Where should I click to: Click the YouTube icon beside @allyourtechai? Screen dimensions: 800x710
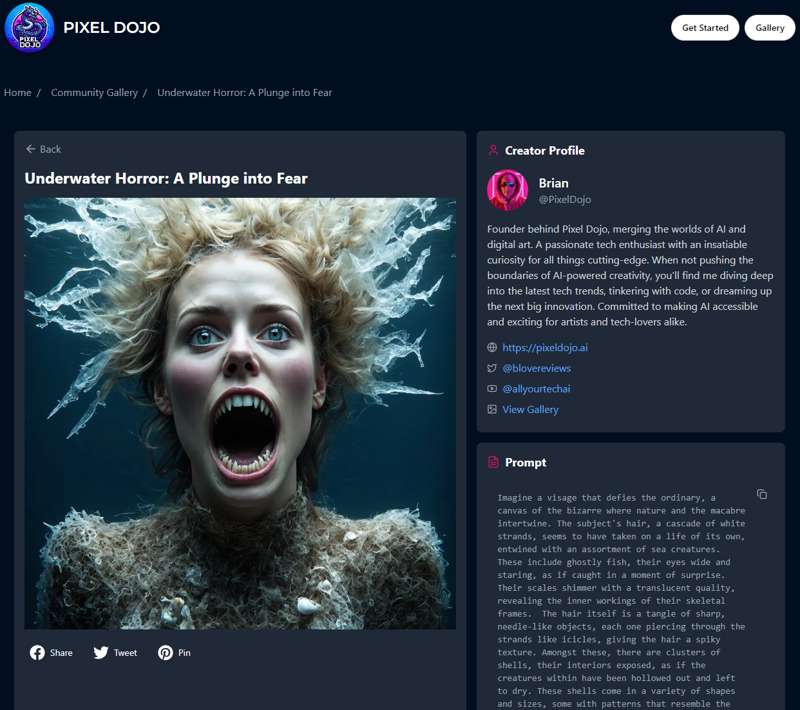coord(492,389)
